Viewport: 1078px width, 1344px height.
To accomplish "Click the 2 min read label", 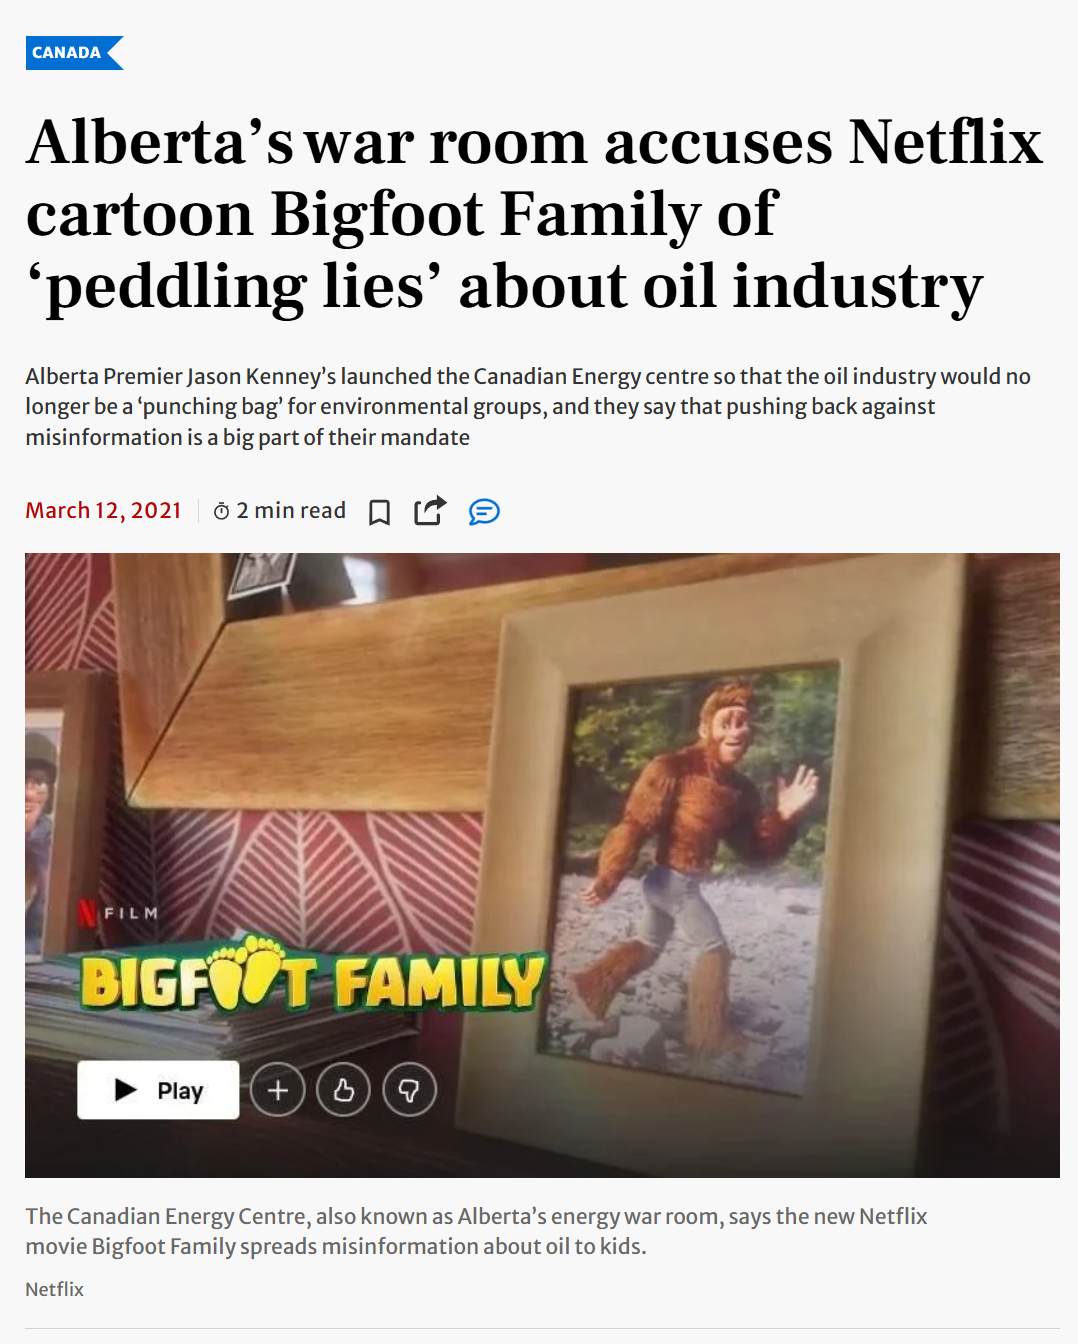I will [291, 510].
